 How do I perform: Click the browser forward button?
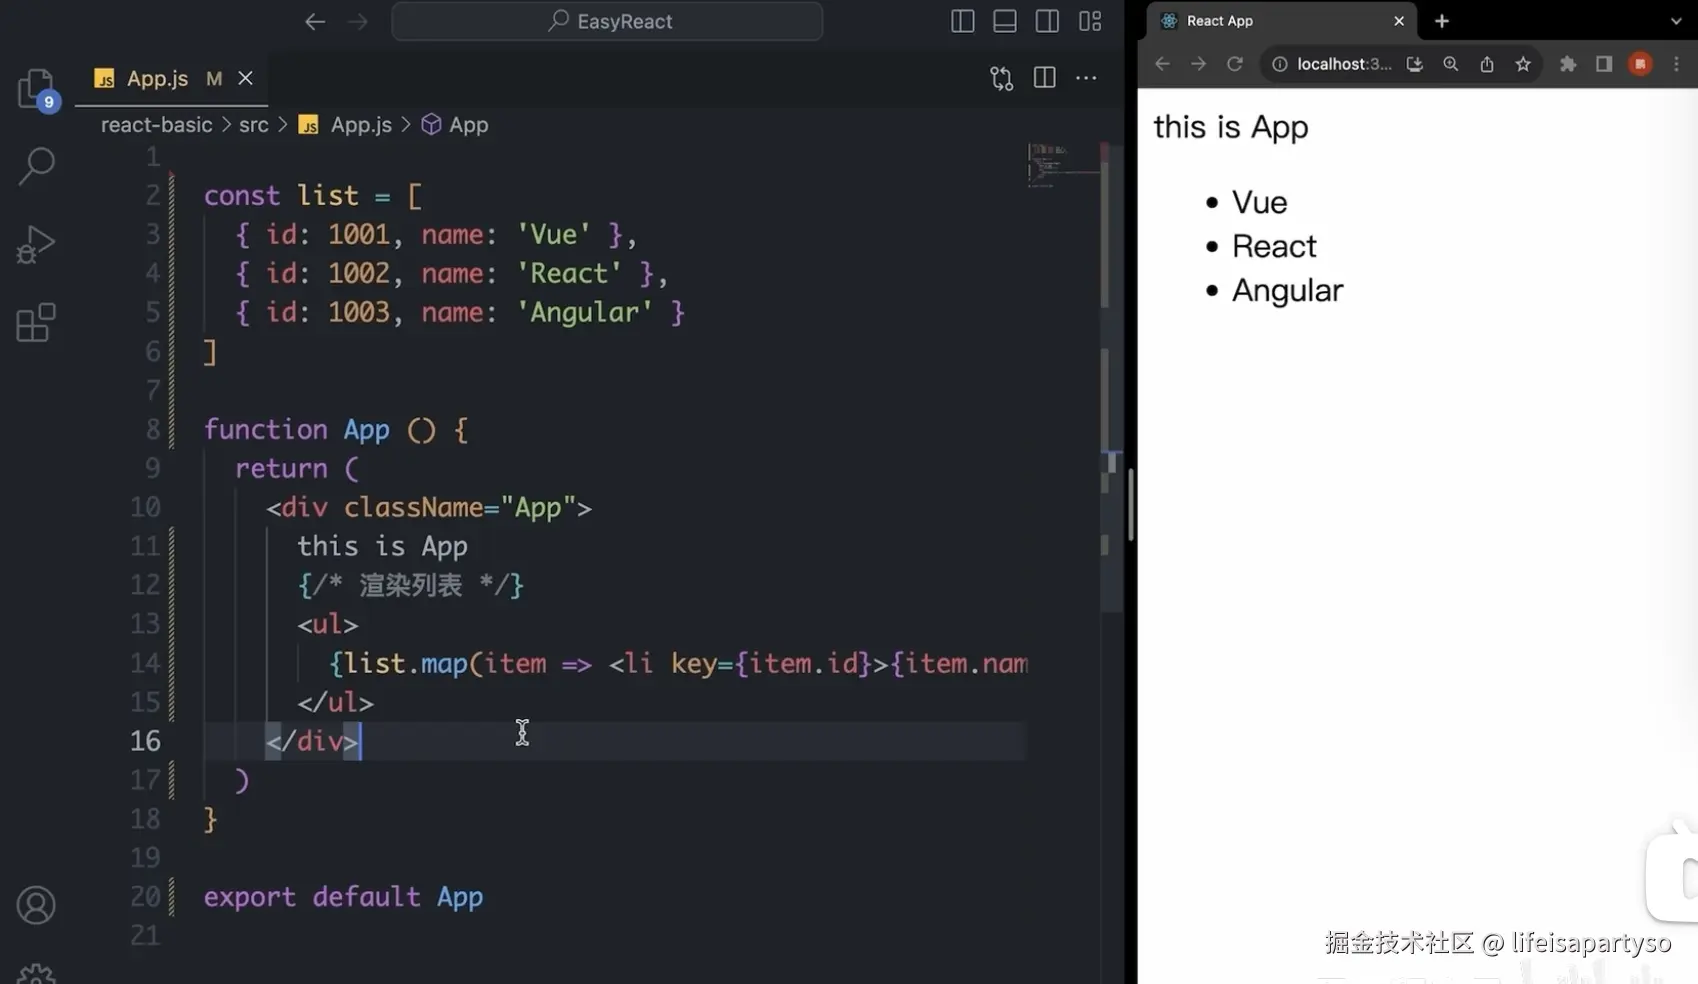[x=1198, y=64]
